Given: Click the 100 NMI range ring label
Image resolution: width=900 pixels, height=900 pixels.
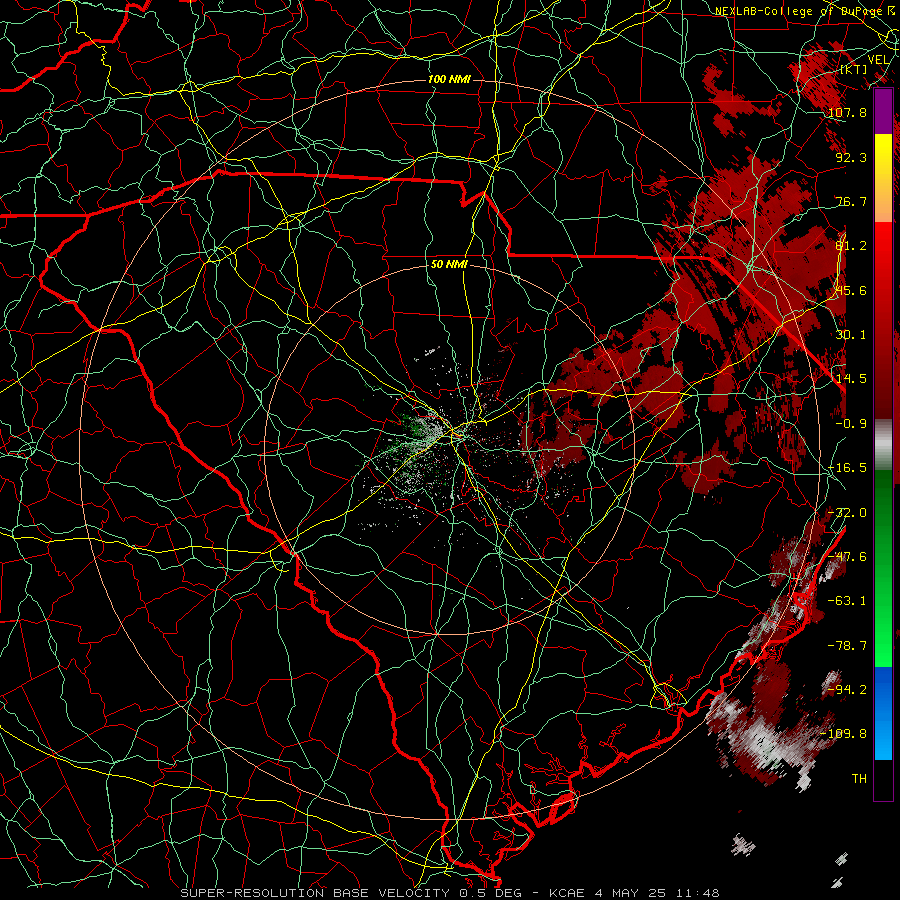Looking at the screenshot, I should (449, 79).
